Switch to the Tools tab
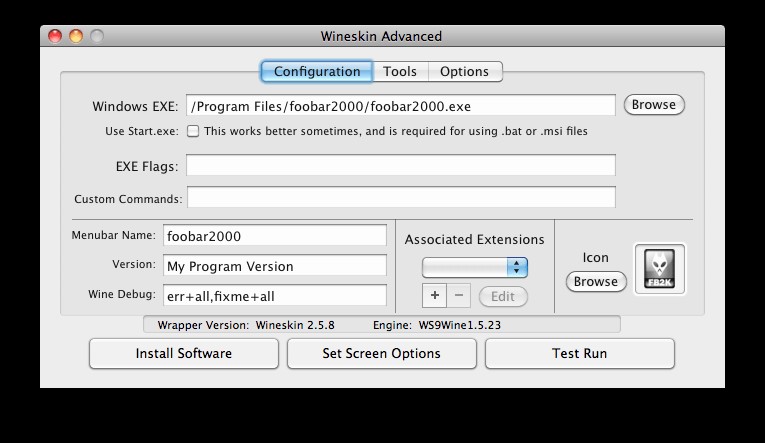Screen dimensions: 765x443 coord(400,71)
